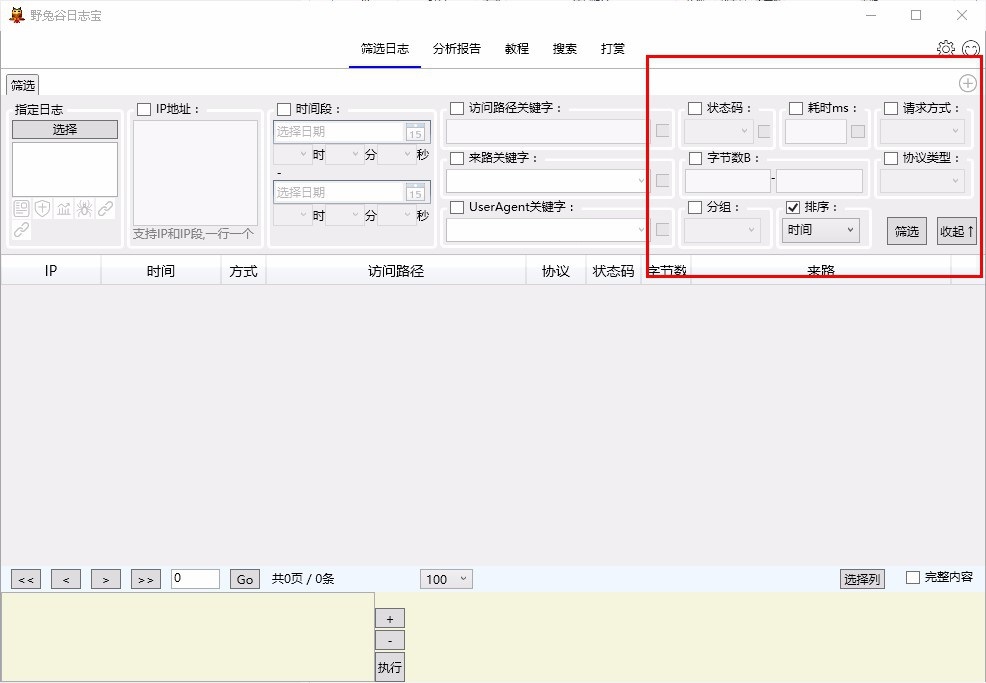Open the page size dropdown showing 100
Image resolution: width=986 pixels, height=683 pixels.
(x=446, y=579)
